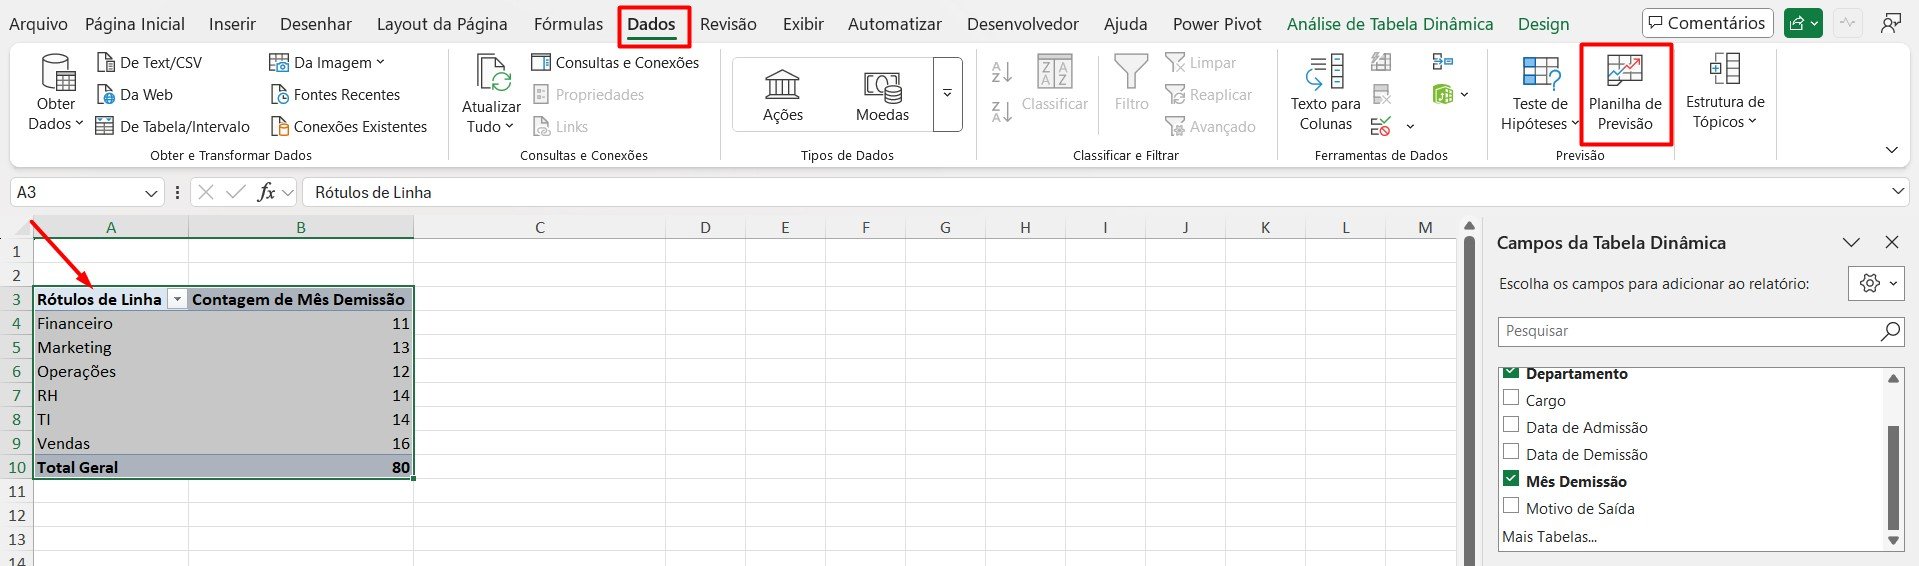
Task: Switch to Página Inicial tab
Action: coord(135,24)
